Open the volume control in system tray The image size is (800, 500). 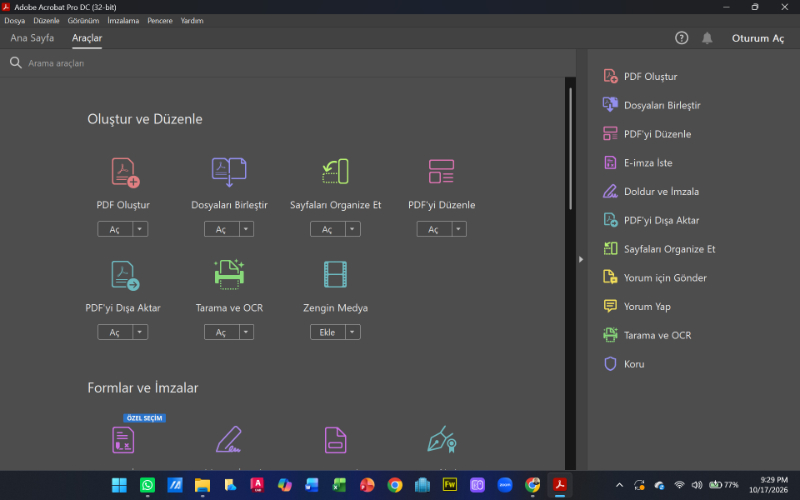pos(696,485)
